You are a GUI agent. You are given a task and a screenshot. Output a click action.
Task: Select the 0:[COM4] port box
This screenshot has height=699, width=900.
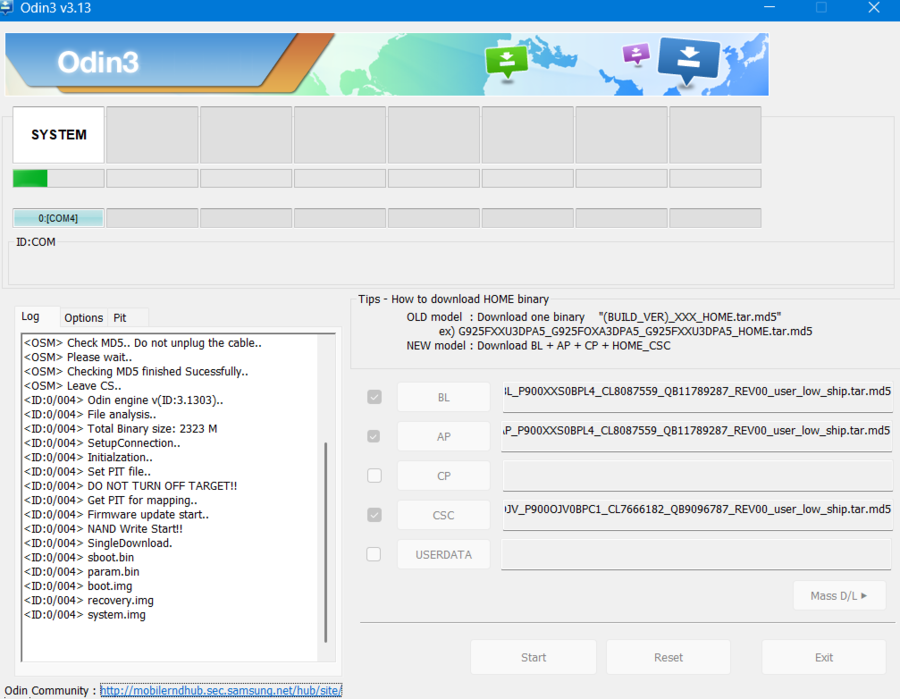coord(59,218)
